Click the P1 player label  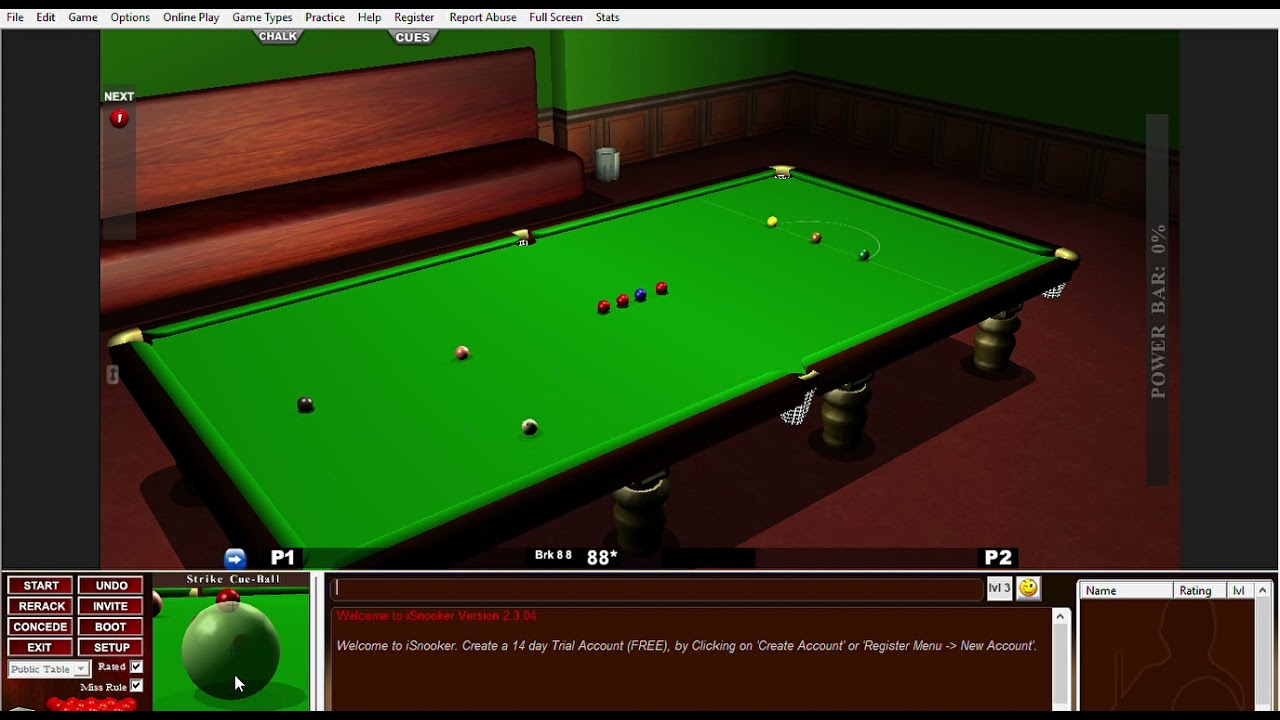tap(283, 558)
